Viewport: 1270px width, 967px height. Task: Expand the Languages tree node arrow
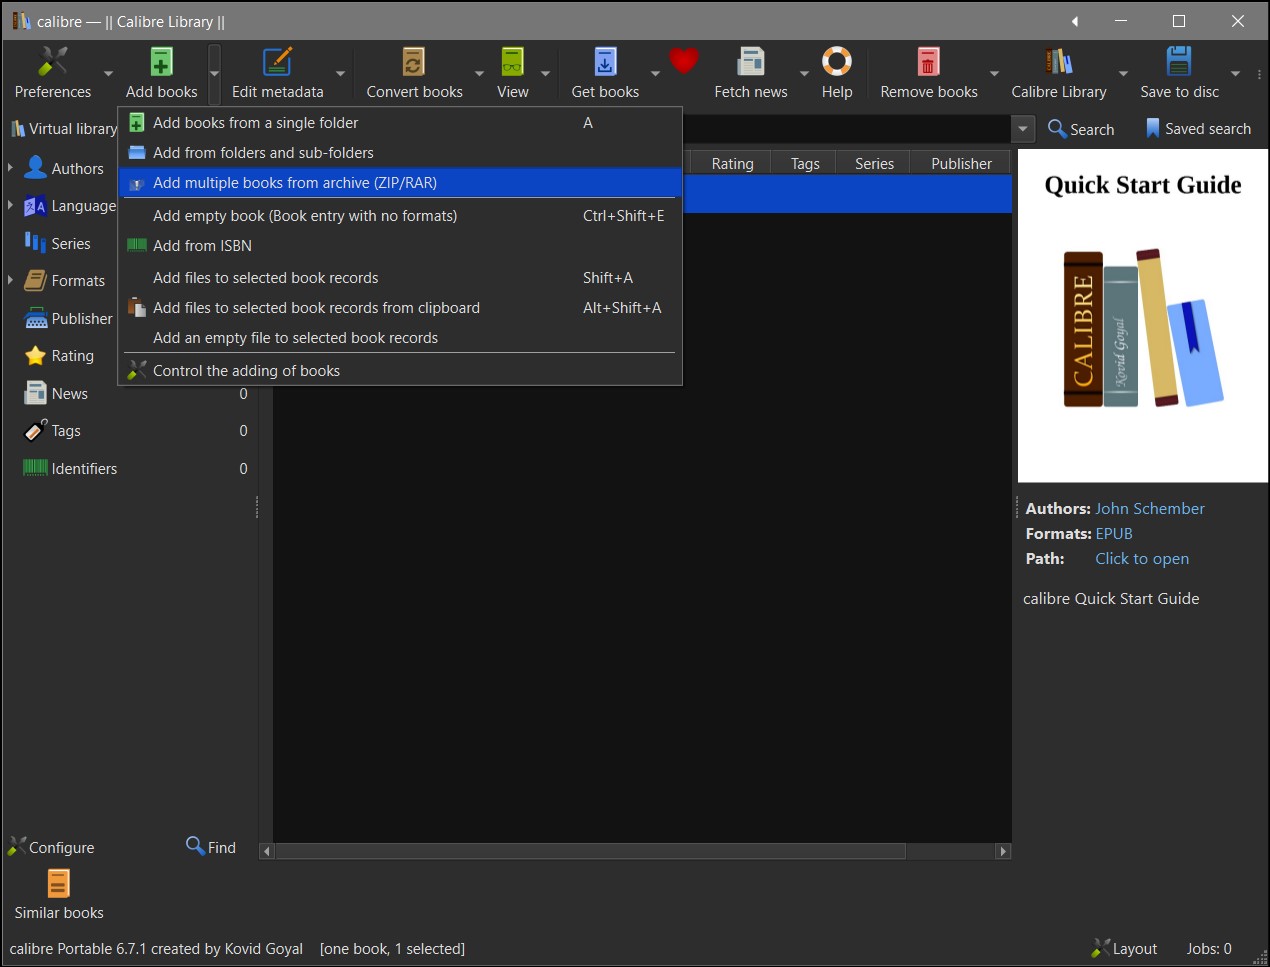click(x=10, y=205)
